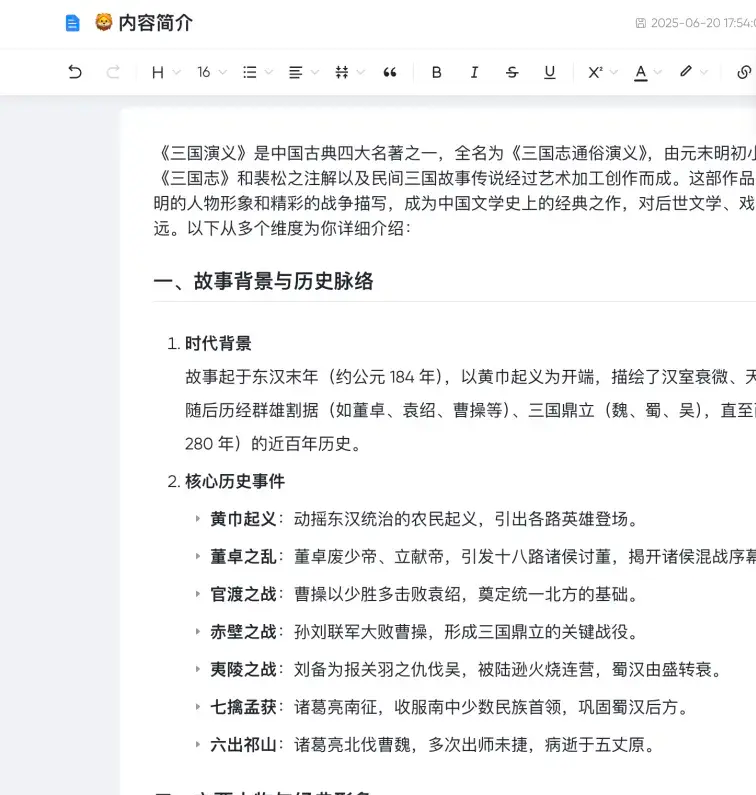Image resolution: width=756 pixels, height=795 pixels.
Task: Collapse the 夷陵之战 bullet triangle
Action: tap(198, 669)
